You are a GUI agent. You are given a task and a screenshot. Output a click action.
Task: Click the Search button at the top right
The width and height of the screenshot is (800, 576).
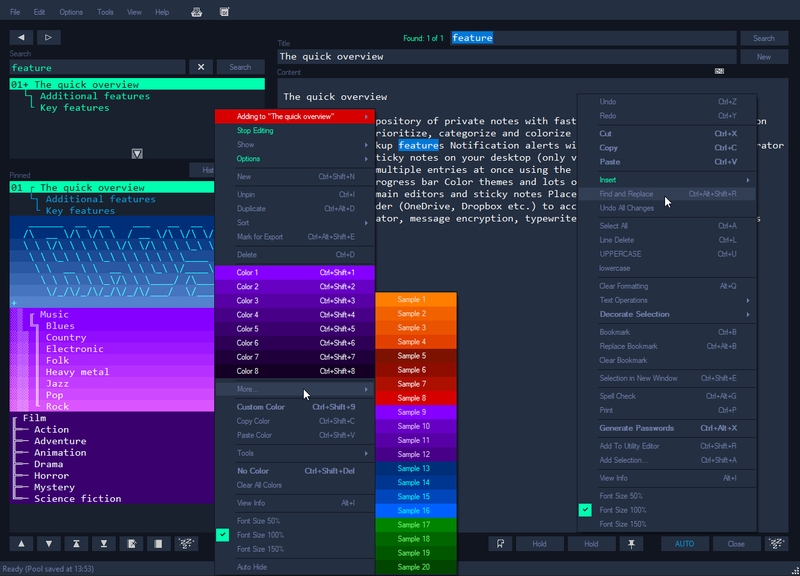tap(764, 38)
